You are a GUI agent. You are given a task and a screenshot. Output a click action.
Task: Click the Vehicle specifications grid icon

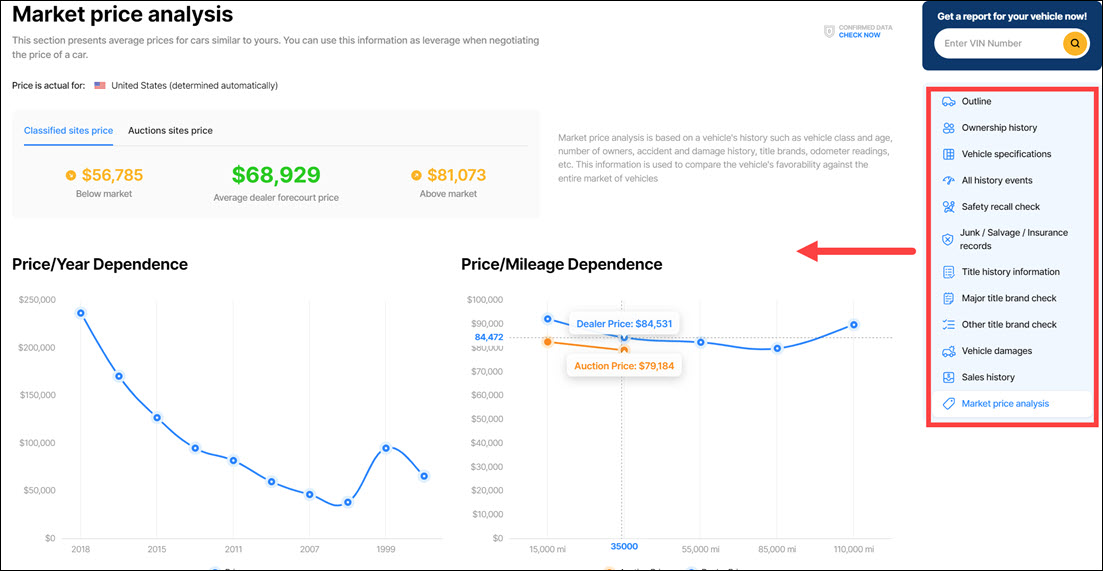(948, 154)
